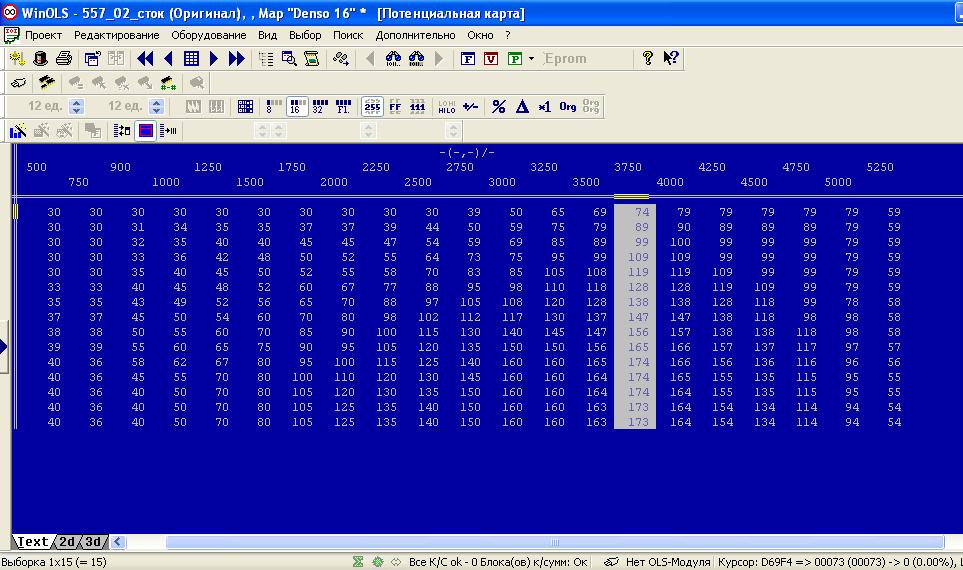Open the Редактирование menu

point(116,35)
